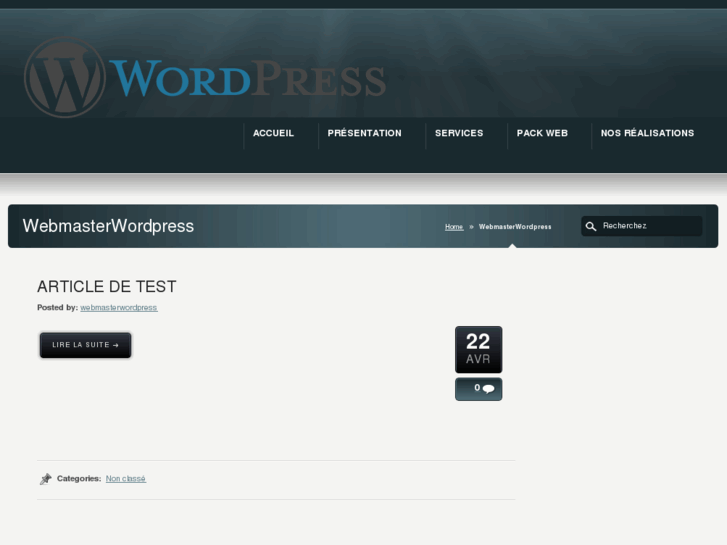Viewport: 727px width, 545px height.
Task: Click the WordPress logo in the header
Action: (x=204, y=77)
